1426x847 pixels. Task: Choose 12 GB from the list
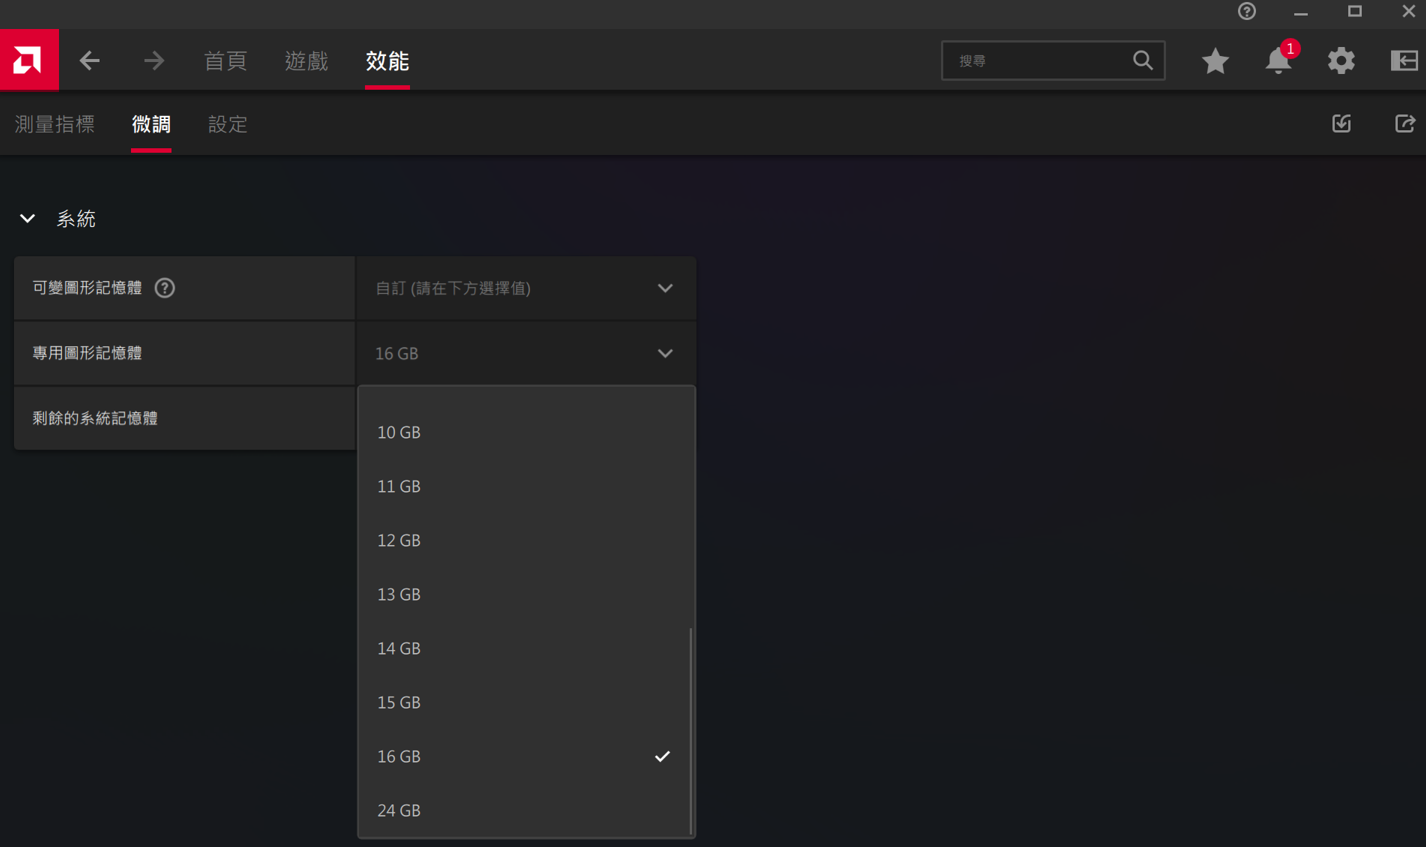click(x=399, y=540)
